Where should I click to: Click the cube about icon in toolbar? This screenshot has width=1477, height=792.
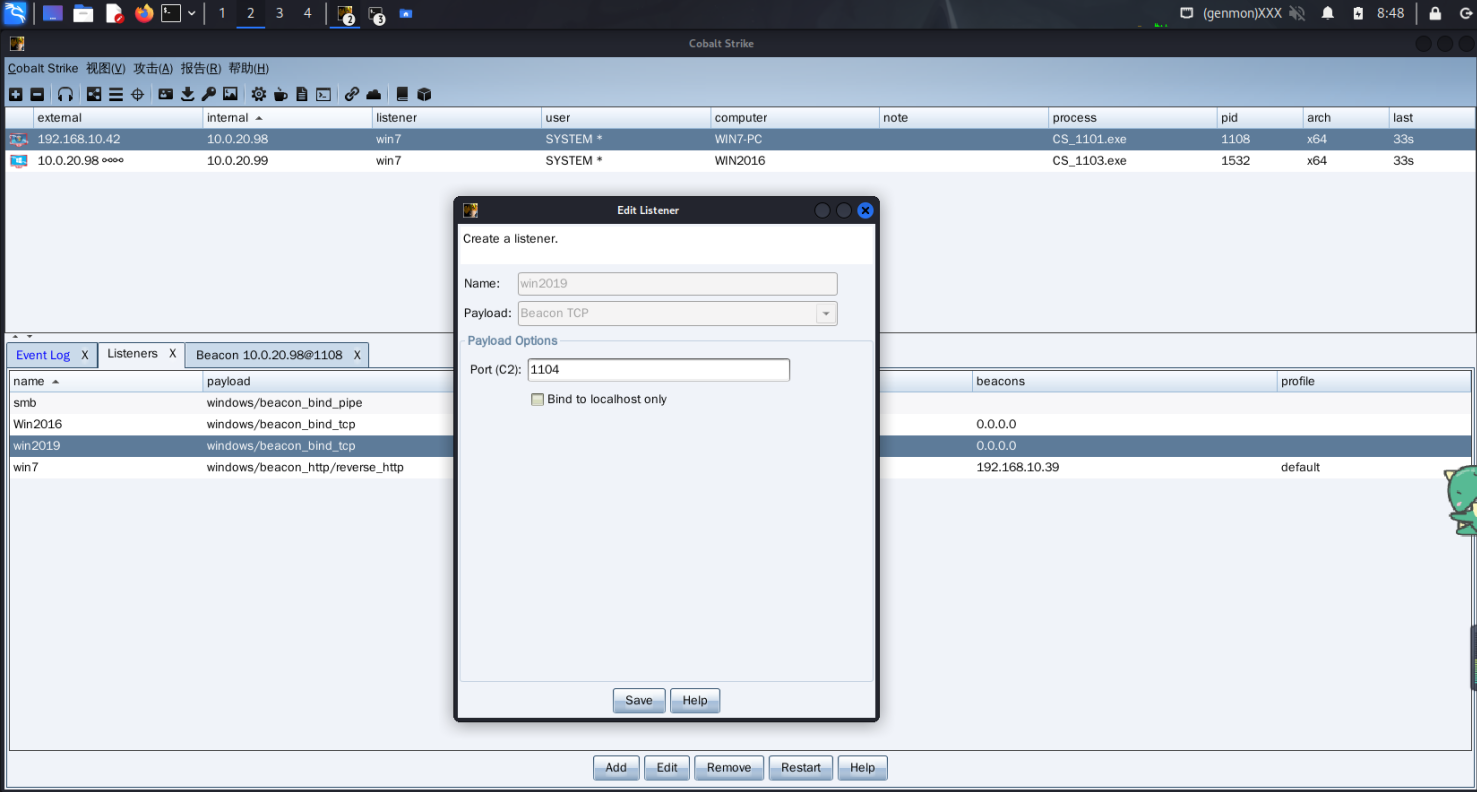[x=424, y=94]
